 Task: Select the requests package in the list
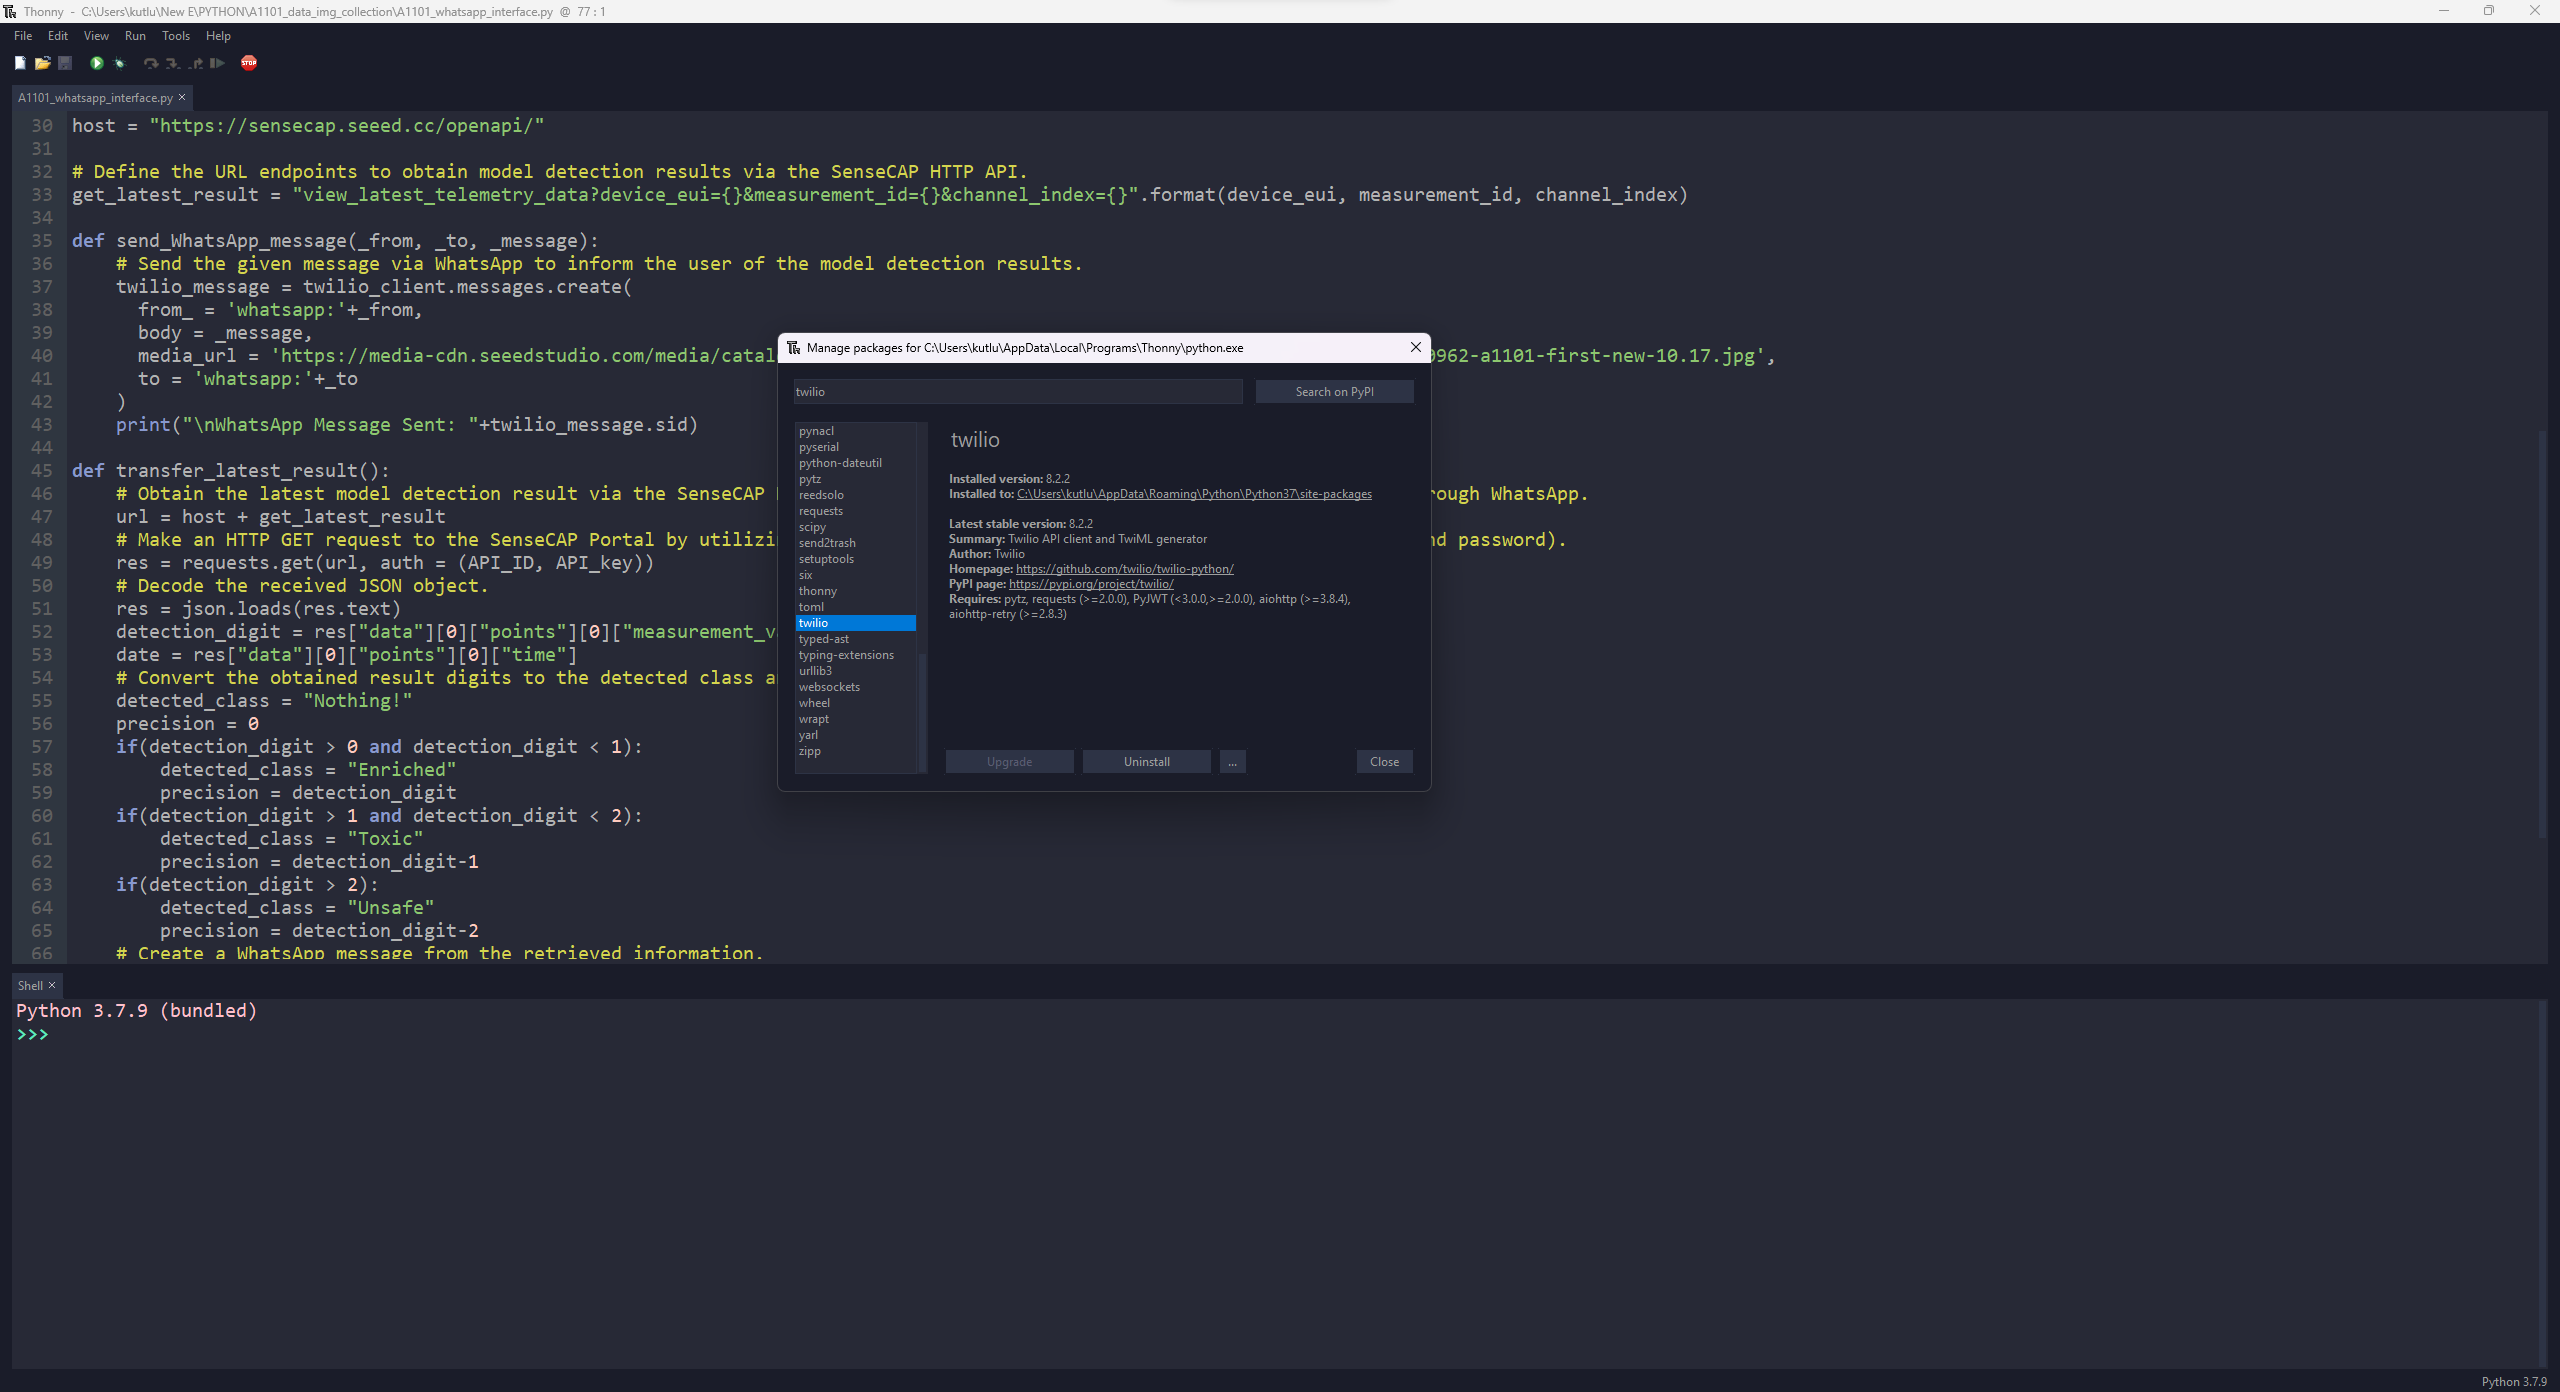[x=820, y=511]
